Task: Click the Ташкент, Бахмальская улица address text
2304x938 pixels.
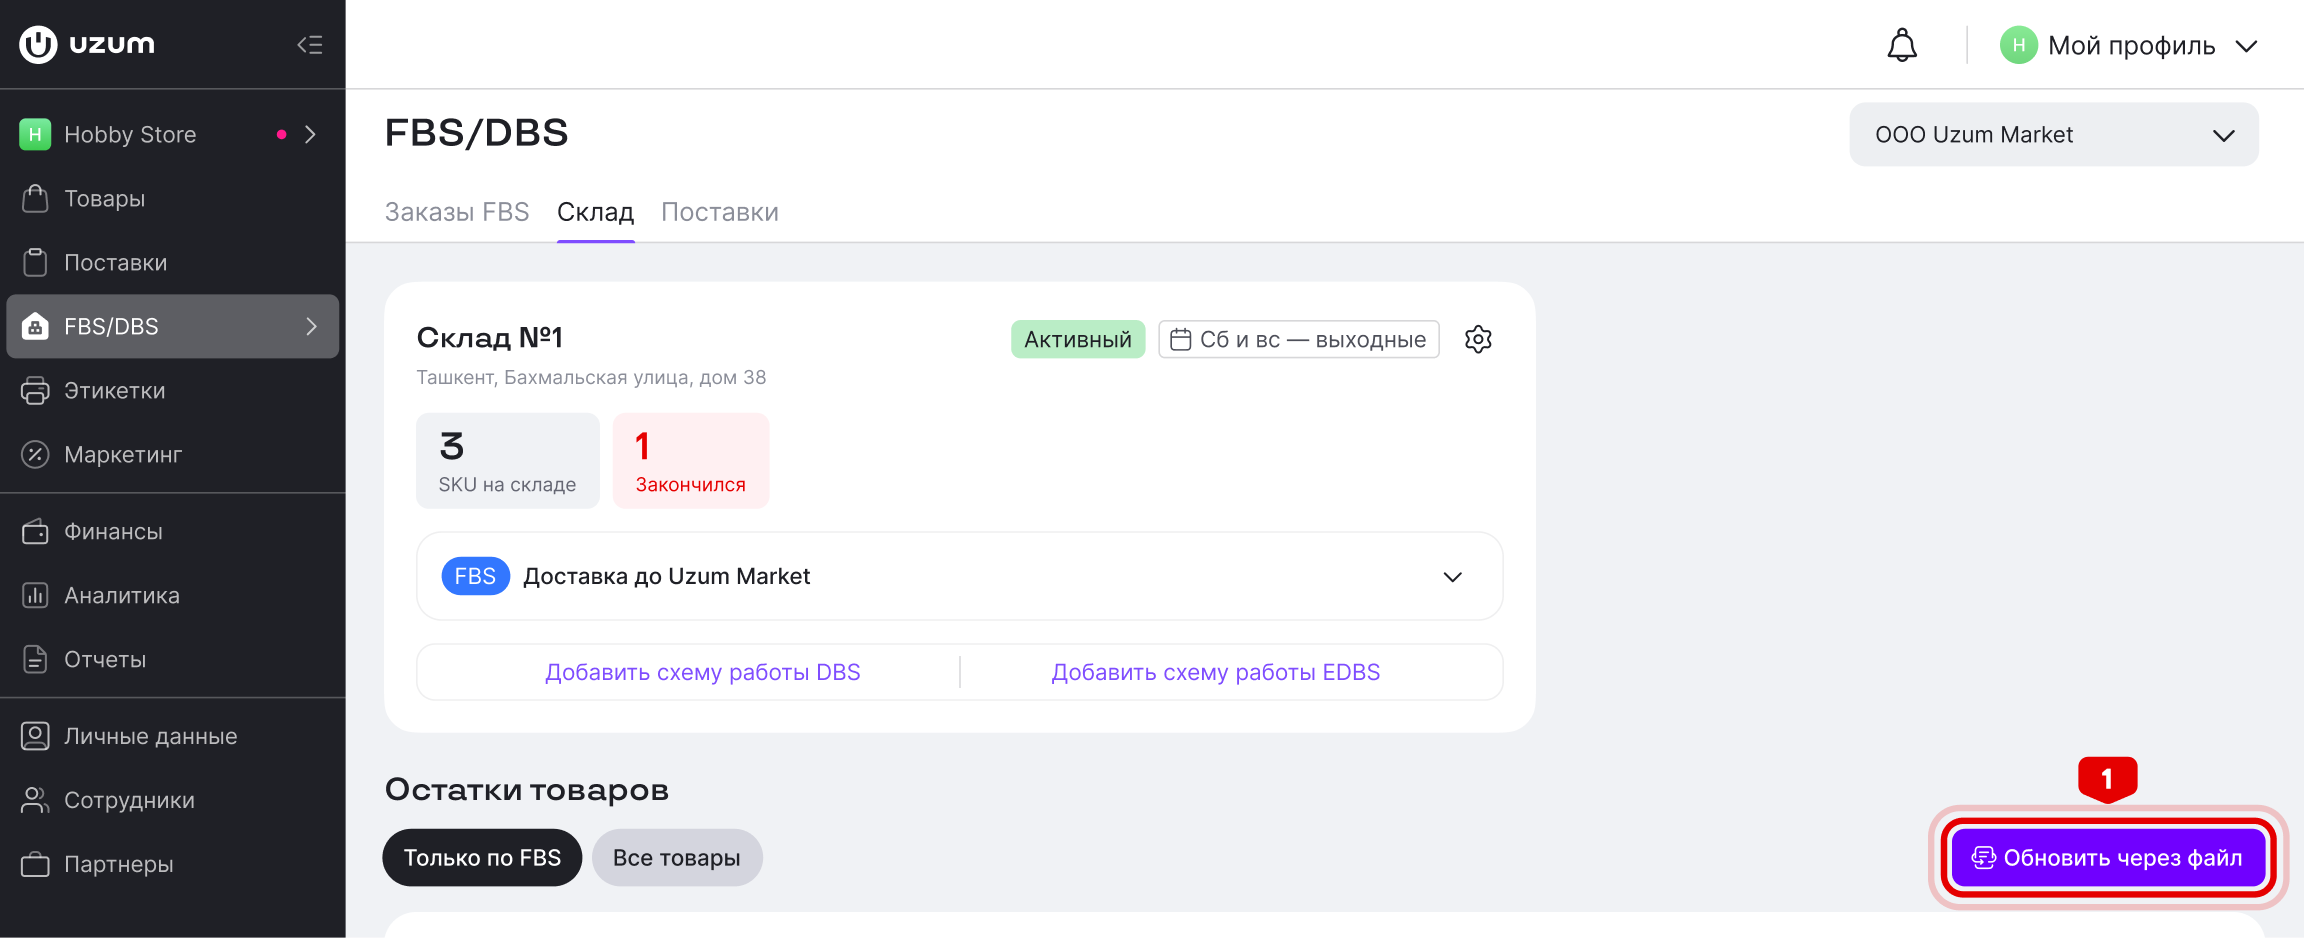Action: coord(591,377)
